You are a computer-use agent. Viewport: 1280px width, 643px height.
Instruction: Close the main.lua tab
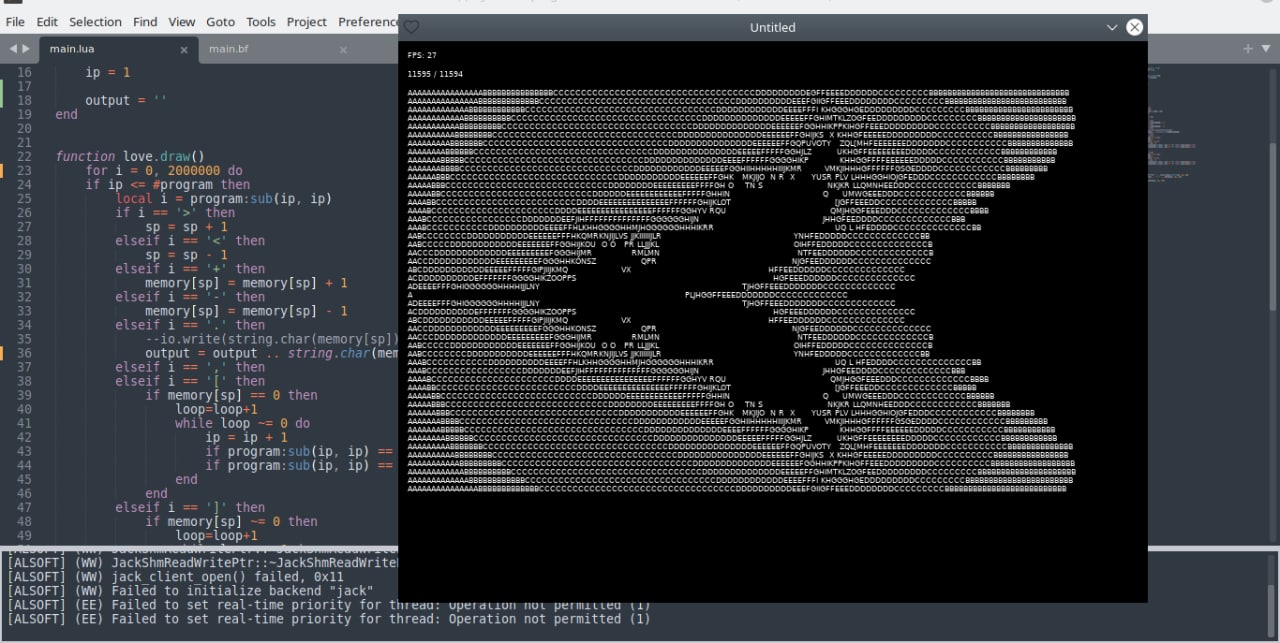(x=184, y=49)
